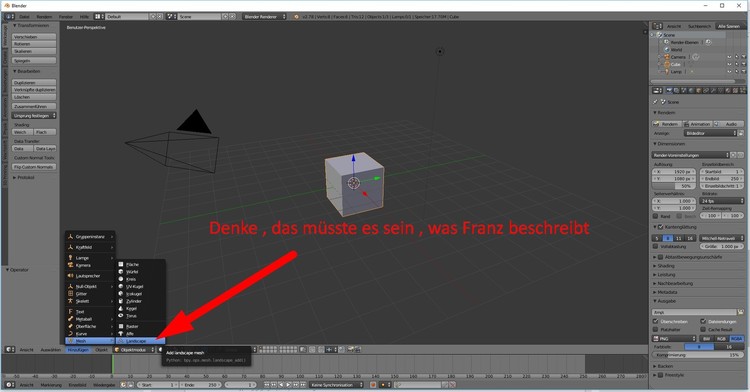This screenshot has width=750, height=392.
Task: Open the Datei menu
Action: point(24,17)
